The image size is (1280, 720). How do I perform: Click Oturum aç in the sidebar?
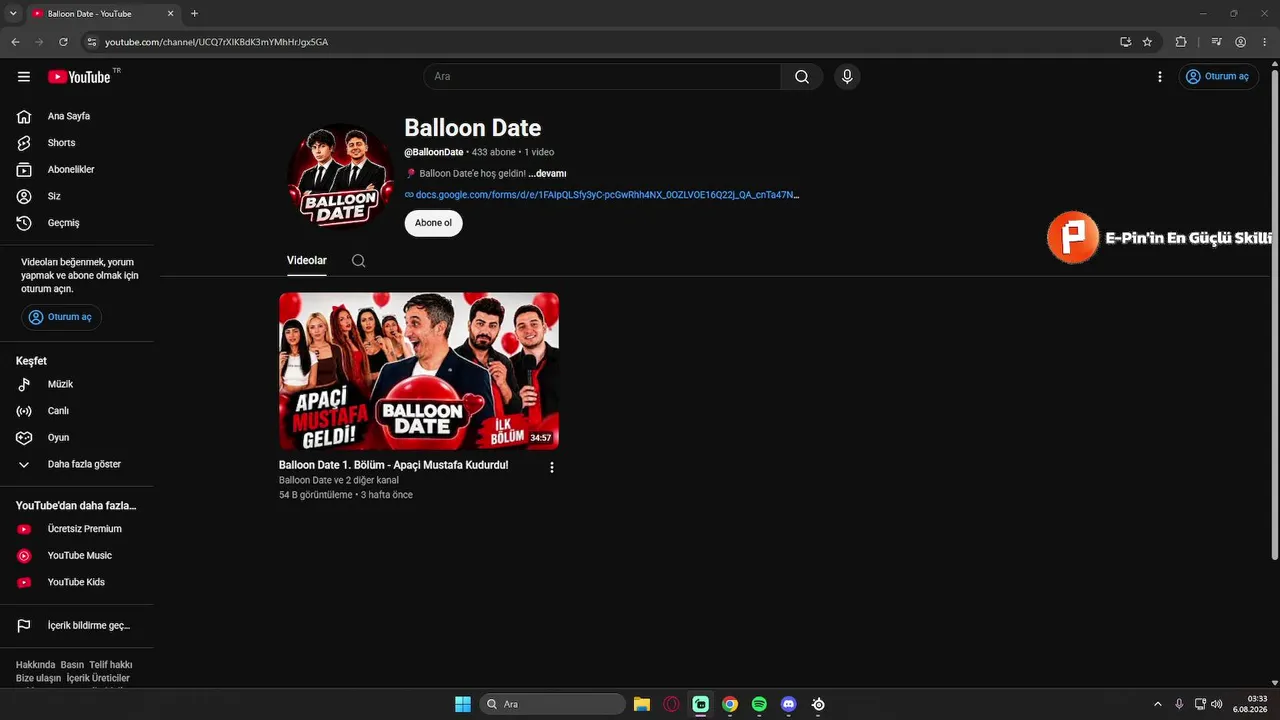tap(61, 317)
